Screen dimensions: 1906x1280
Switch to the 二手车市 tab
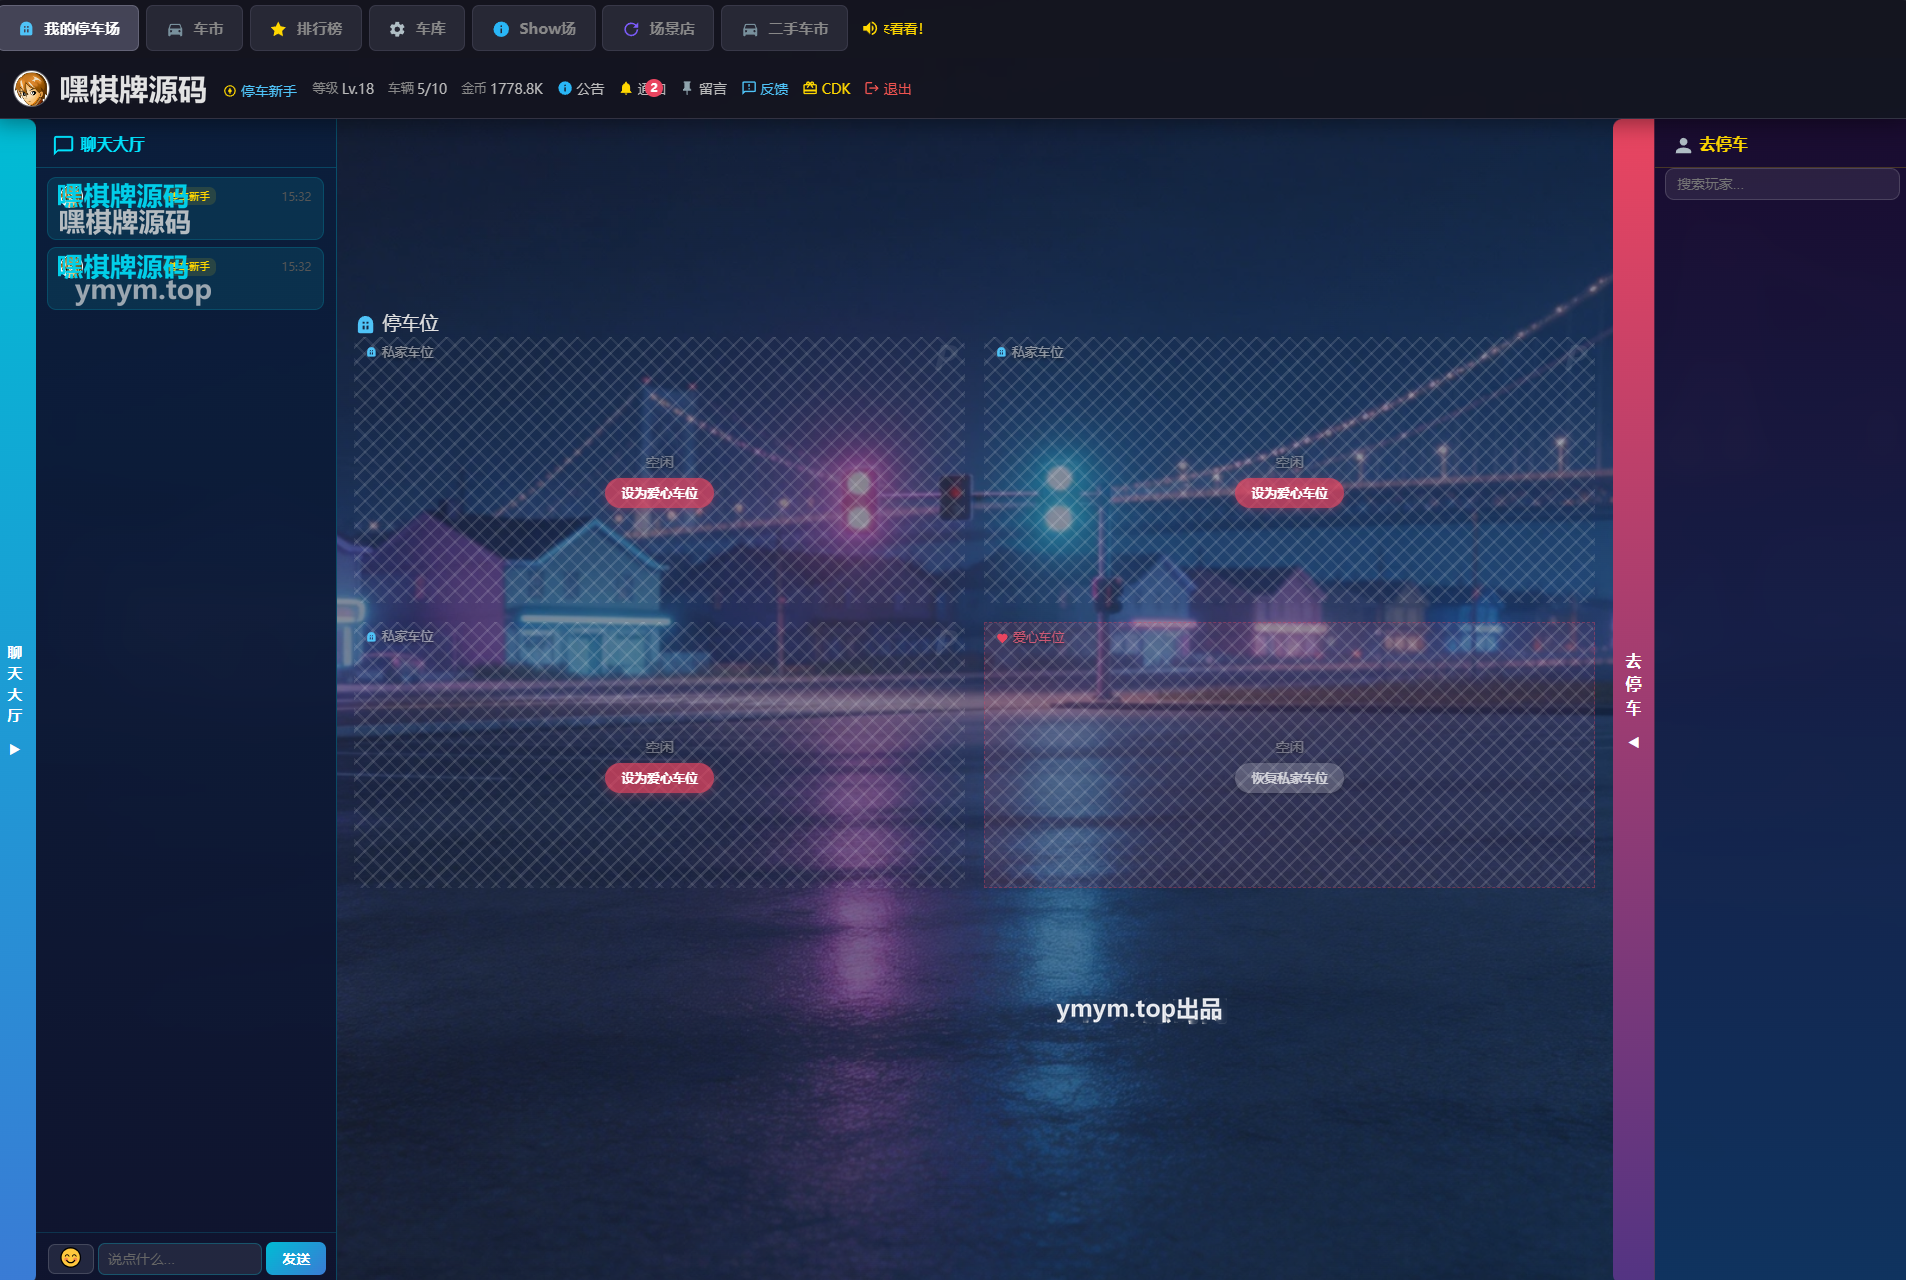pos(784,28)
